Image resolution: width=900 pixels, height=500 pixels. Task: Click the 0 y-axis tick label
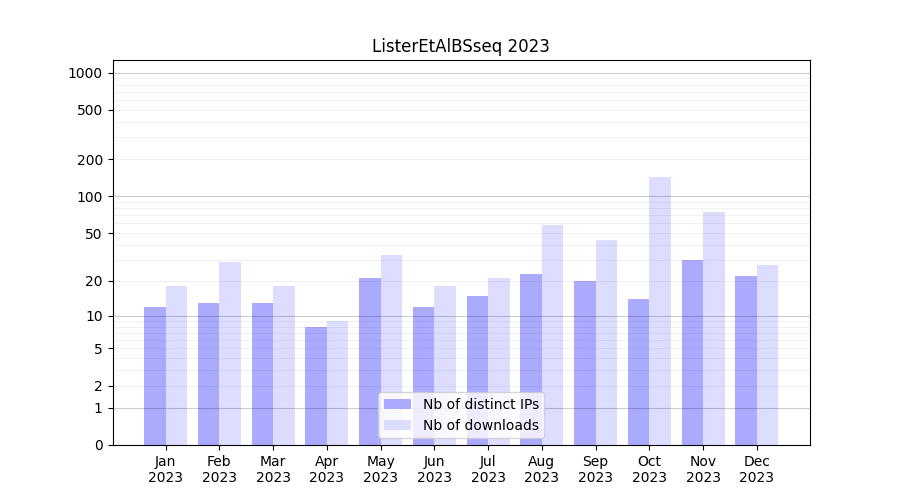[98, 445]
